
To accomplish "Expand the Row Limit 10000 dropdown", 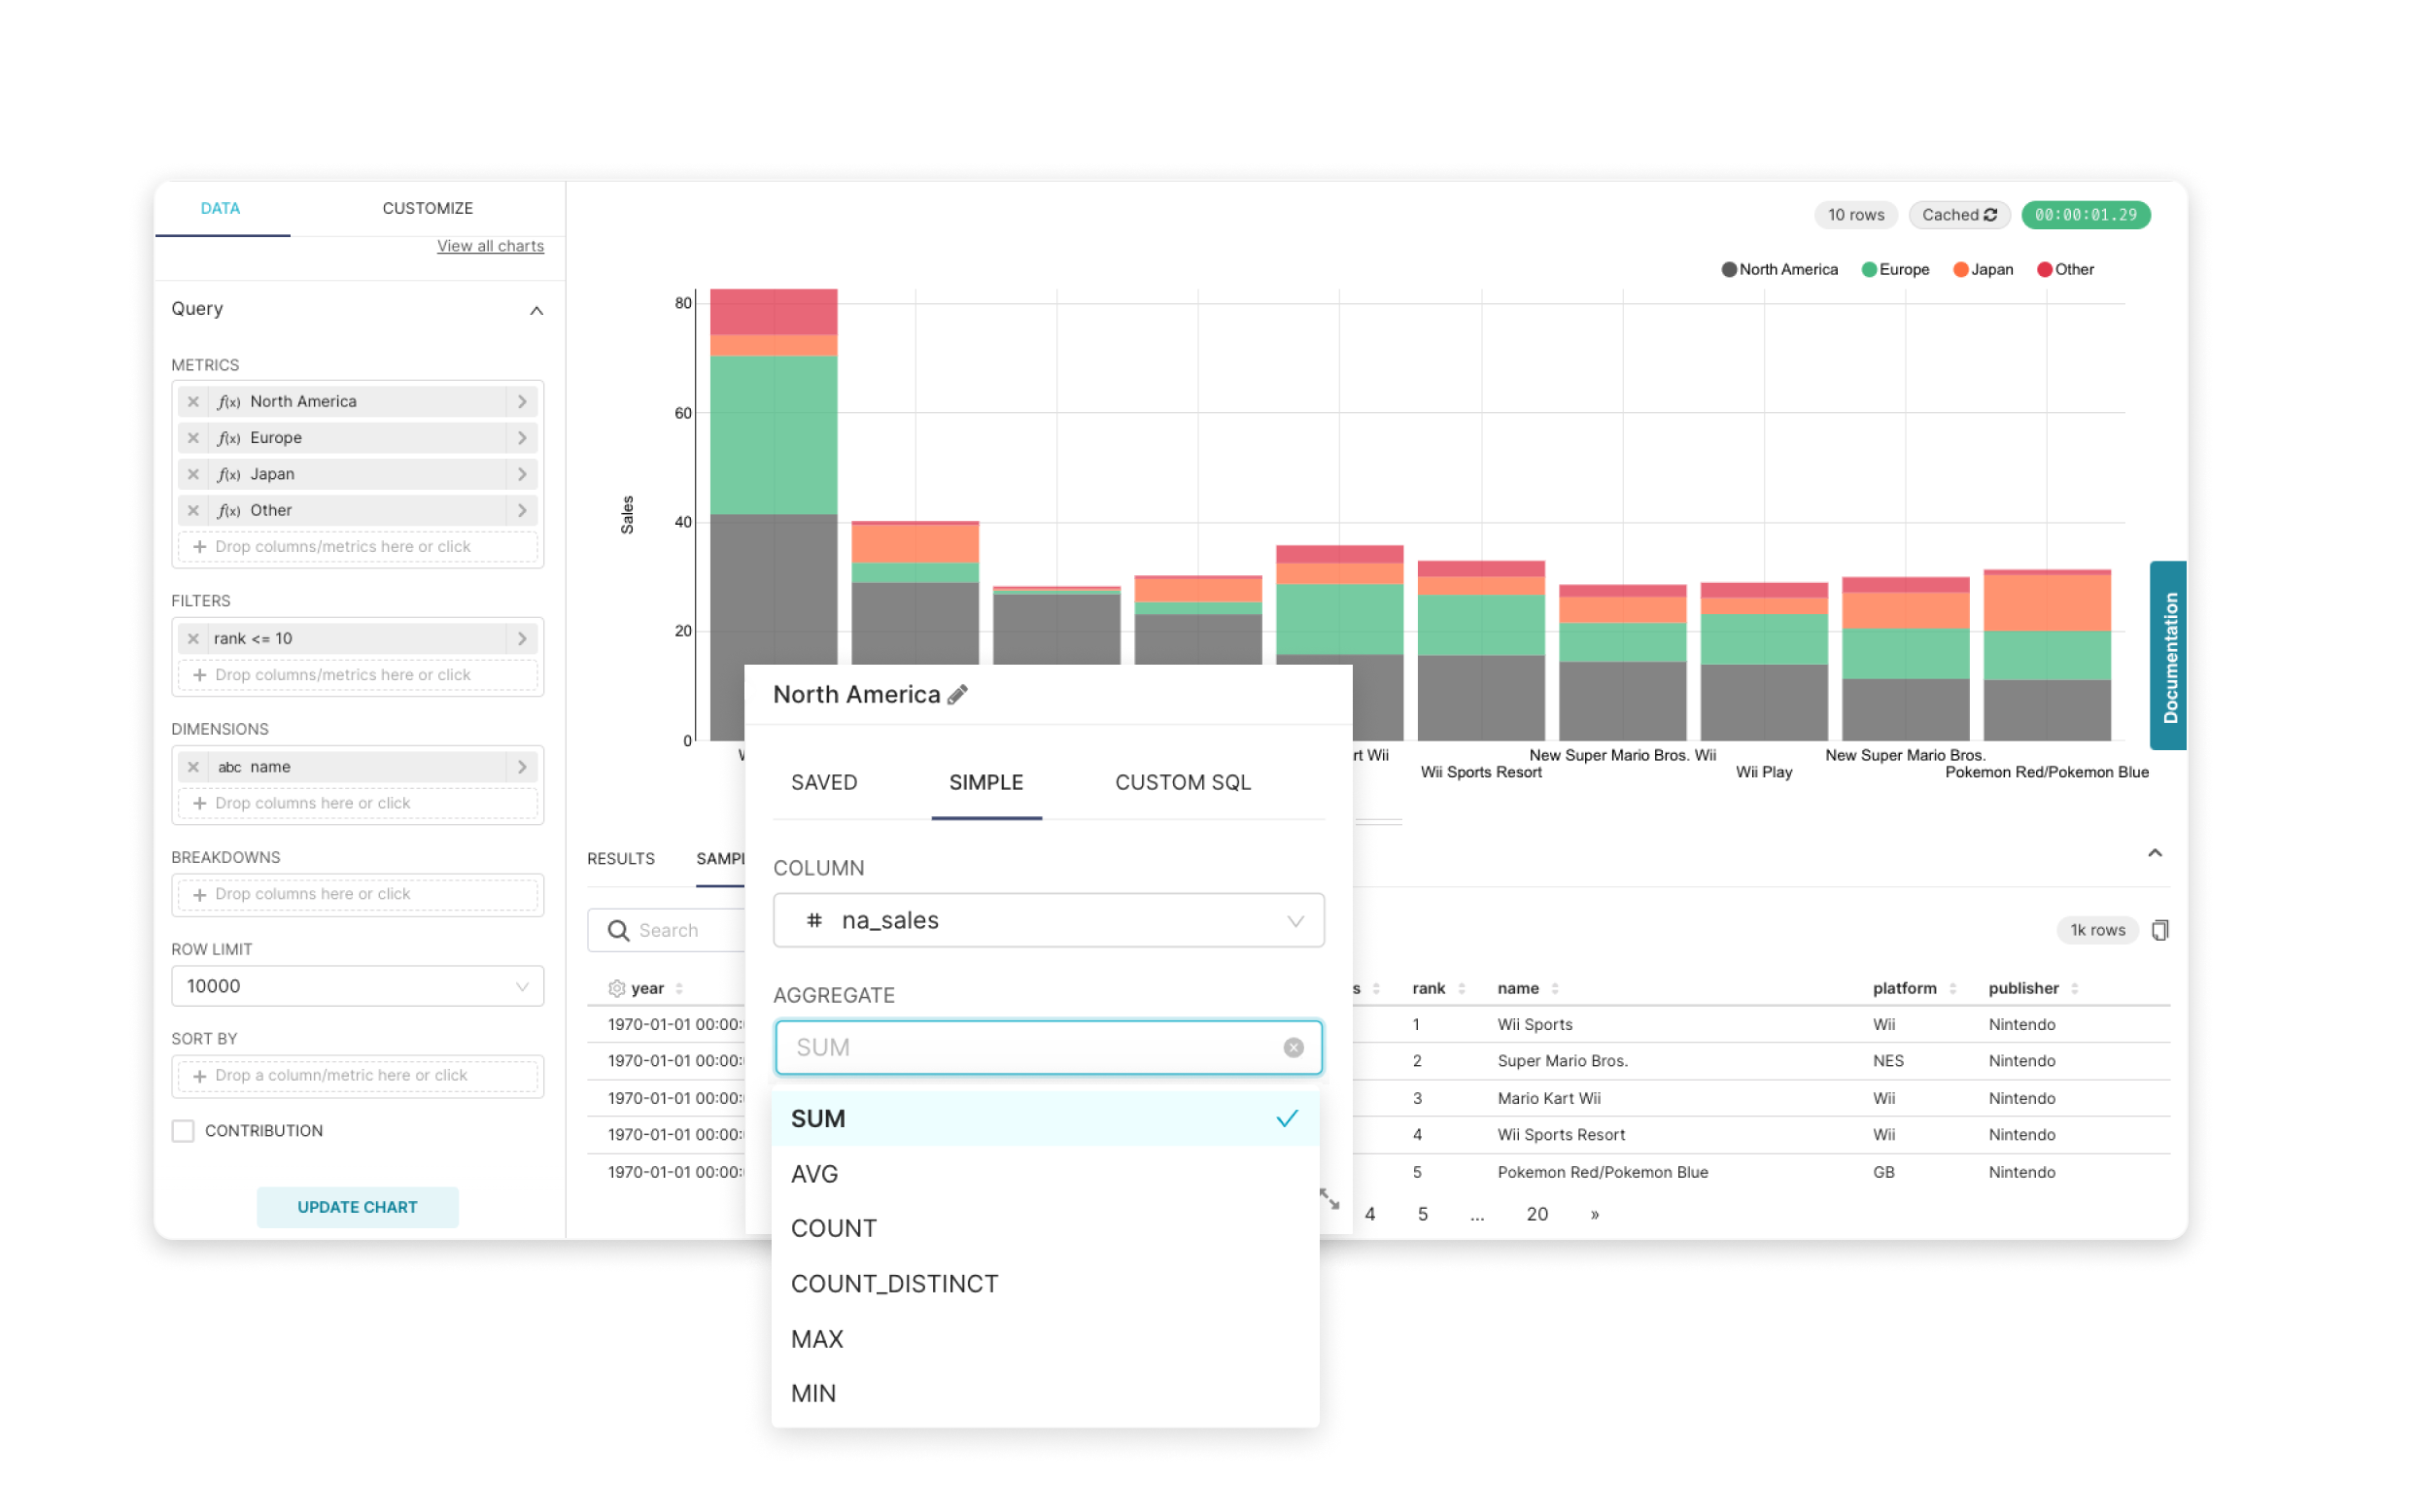I will tap(357, 987).
